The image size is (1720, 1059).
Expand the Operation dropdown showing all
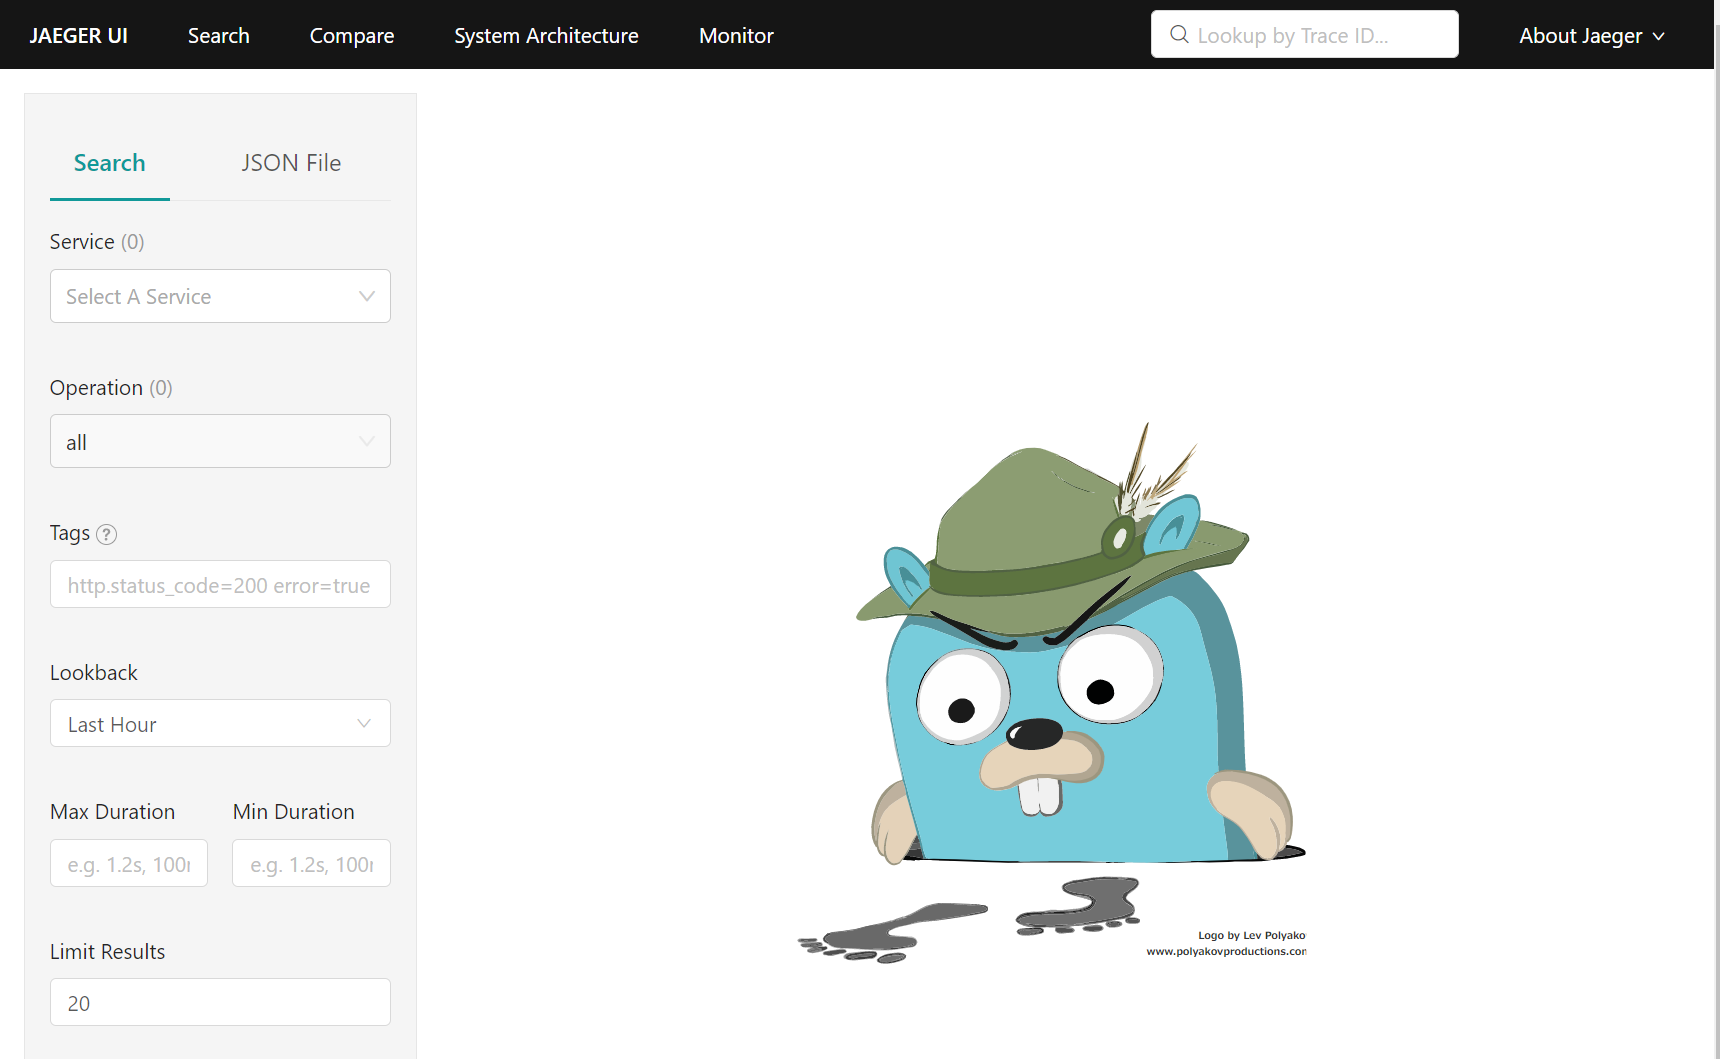click(x=220, y=442)
